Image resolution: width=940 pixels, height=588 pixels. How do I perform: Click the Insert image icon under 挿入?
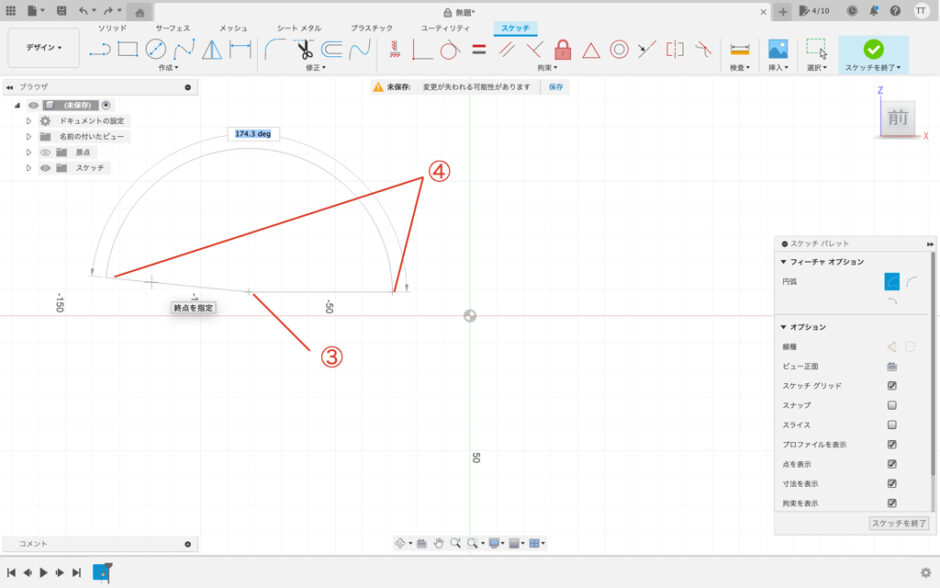pyautogui.click(x=778, y=49)
